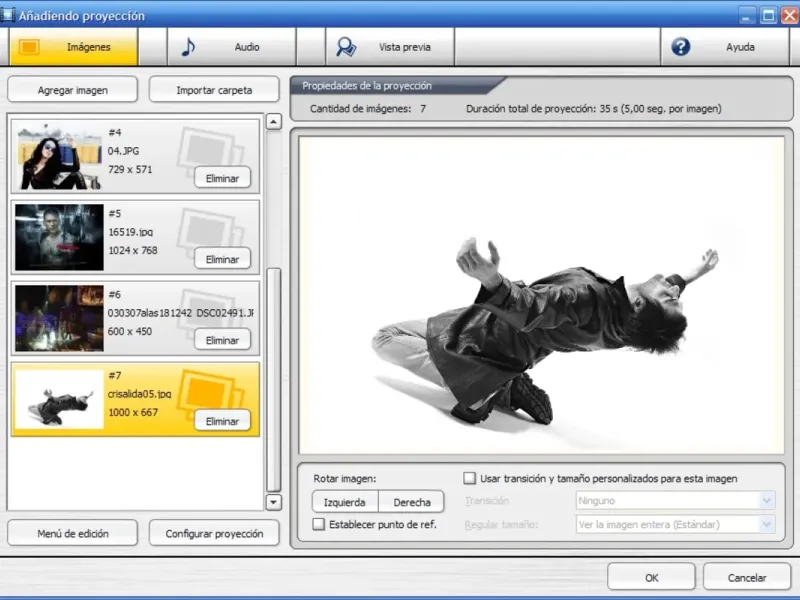Image resolution: width=800 pixels, height=600 pixels.
Task: Rotate image with Izquierda button
Action: (345, 502)
